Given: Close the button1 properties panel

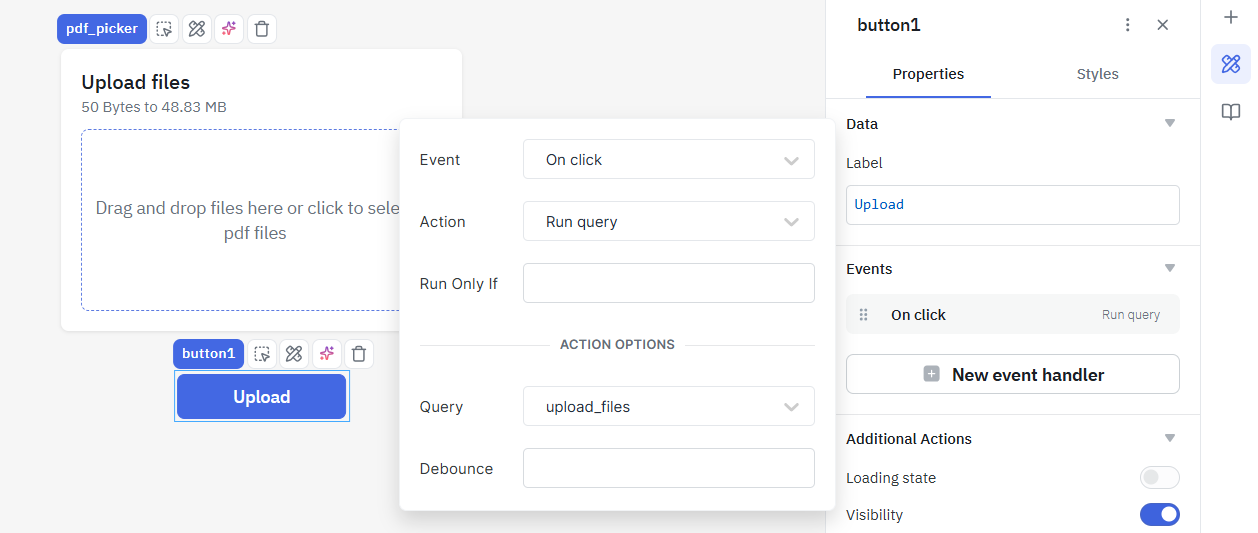Looking at the screenshot, I should 1163,25.
